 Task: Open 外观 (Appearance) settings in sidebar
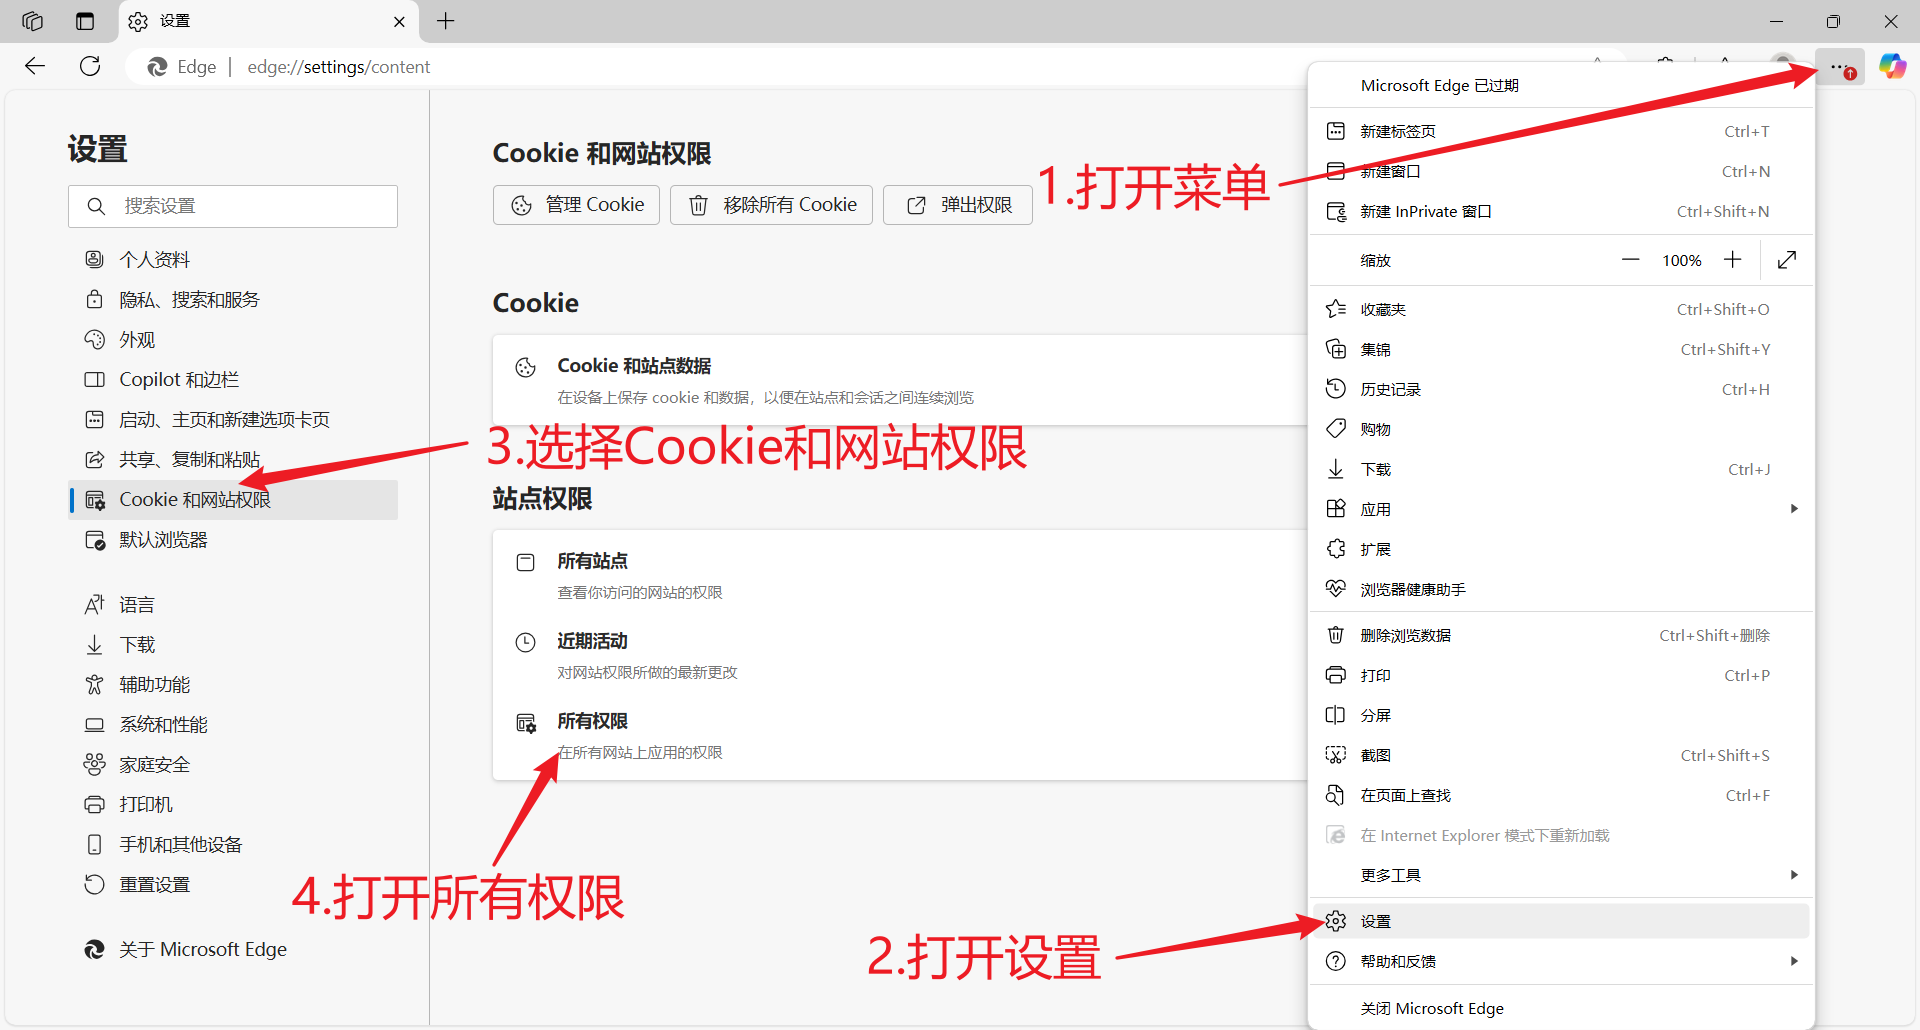point(139,339)
